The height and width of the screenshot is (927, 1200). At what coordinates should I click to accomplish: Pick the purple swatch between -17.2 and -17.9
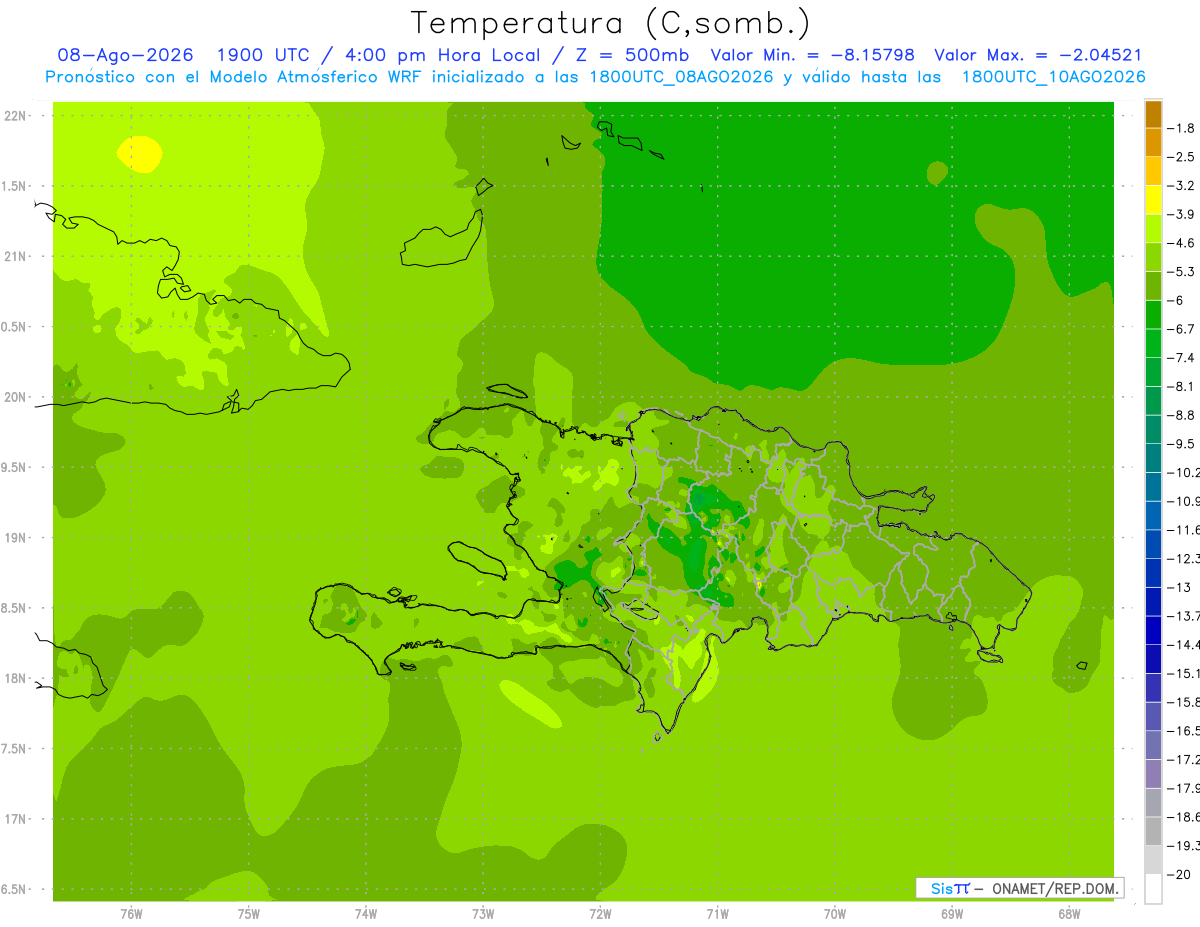(x=1154, y=774)
